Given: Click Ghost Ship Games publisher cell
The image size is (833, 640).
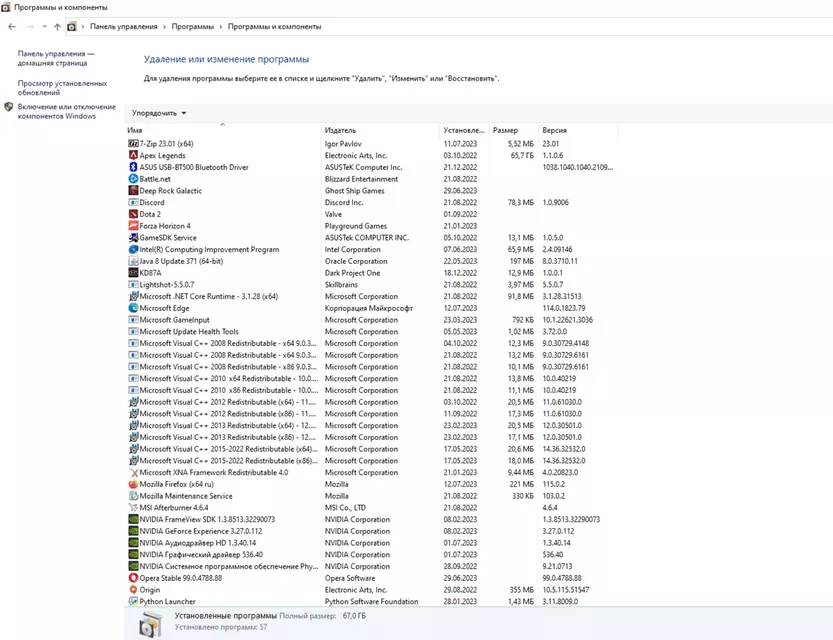Looking at the screenshot, I should pyautogui.click(x=354, y=191).
